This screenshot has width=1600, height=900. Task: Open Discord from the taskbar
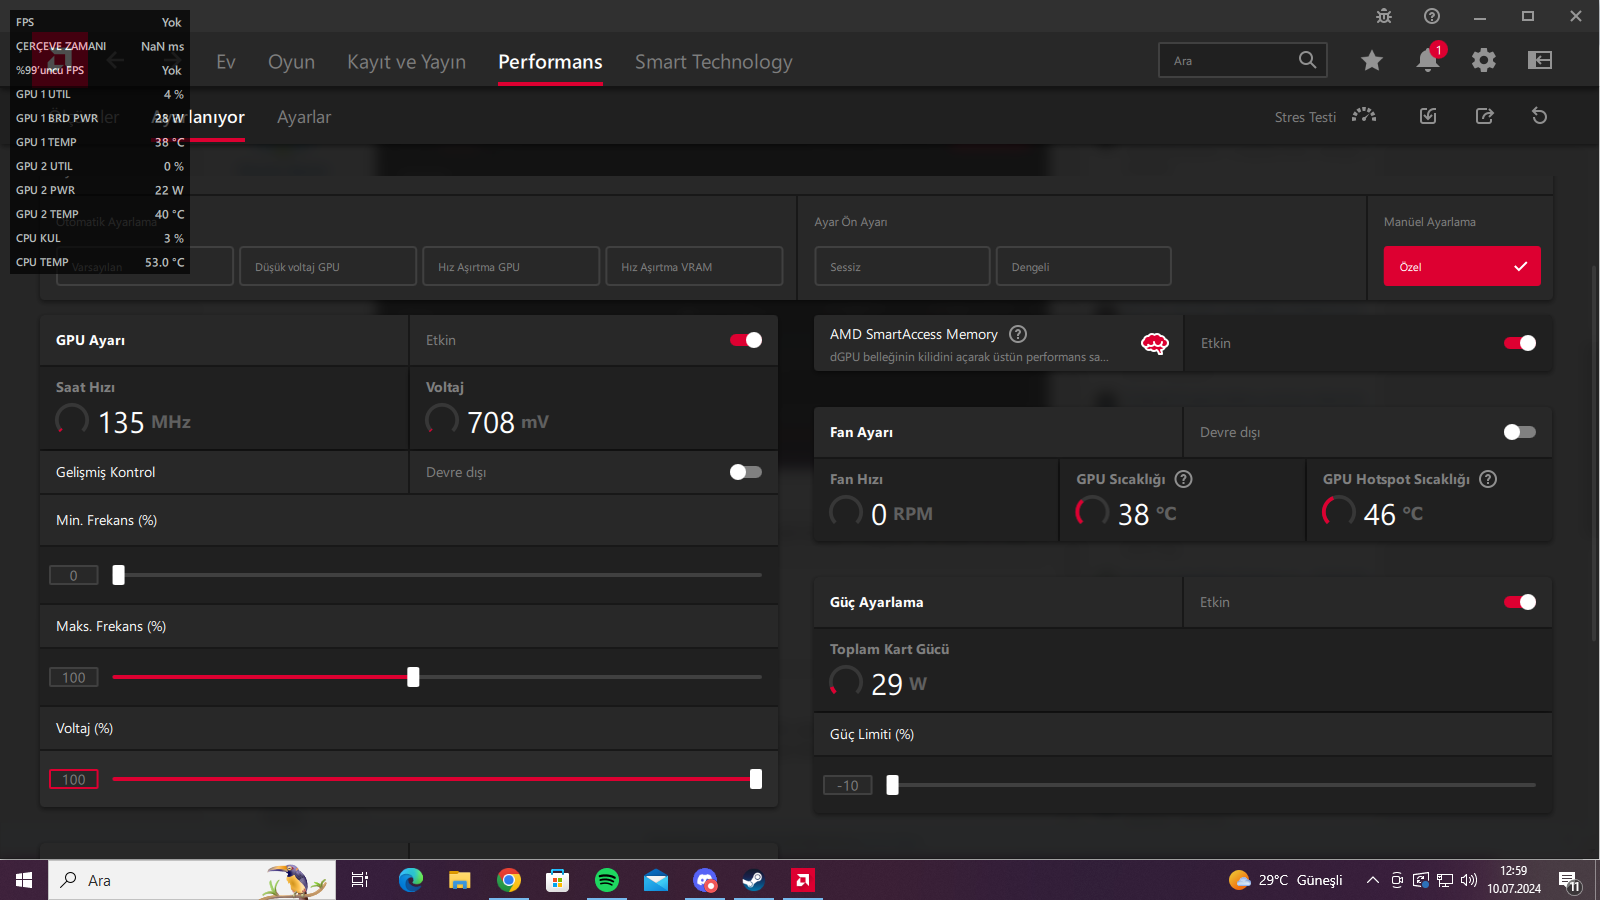click(x=705, y=880)
